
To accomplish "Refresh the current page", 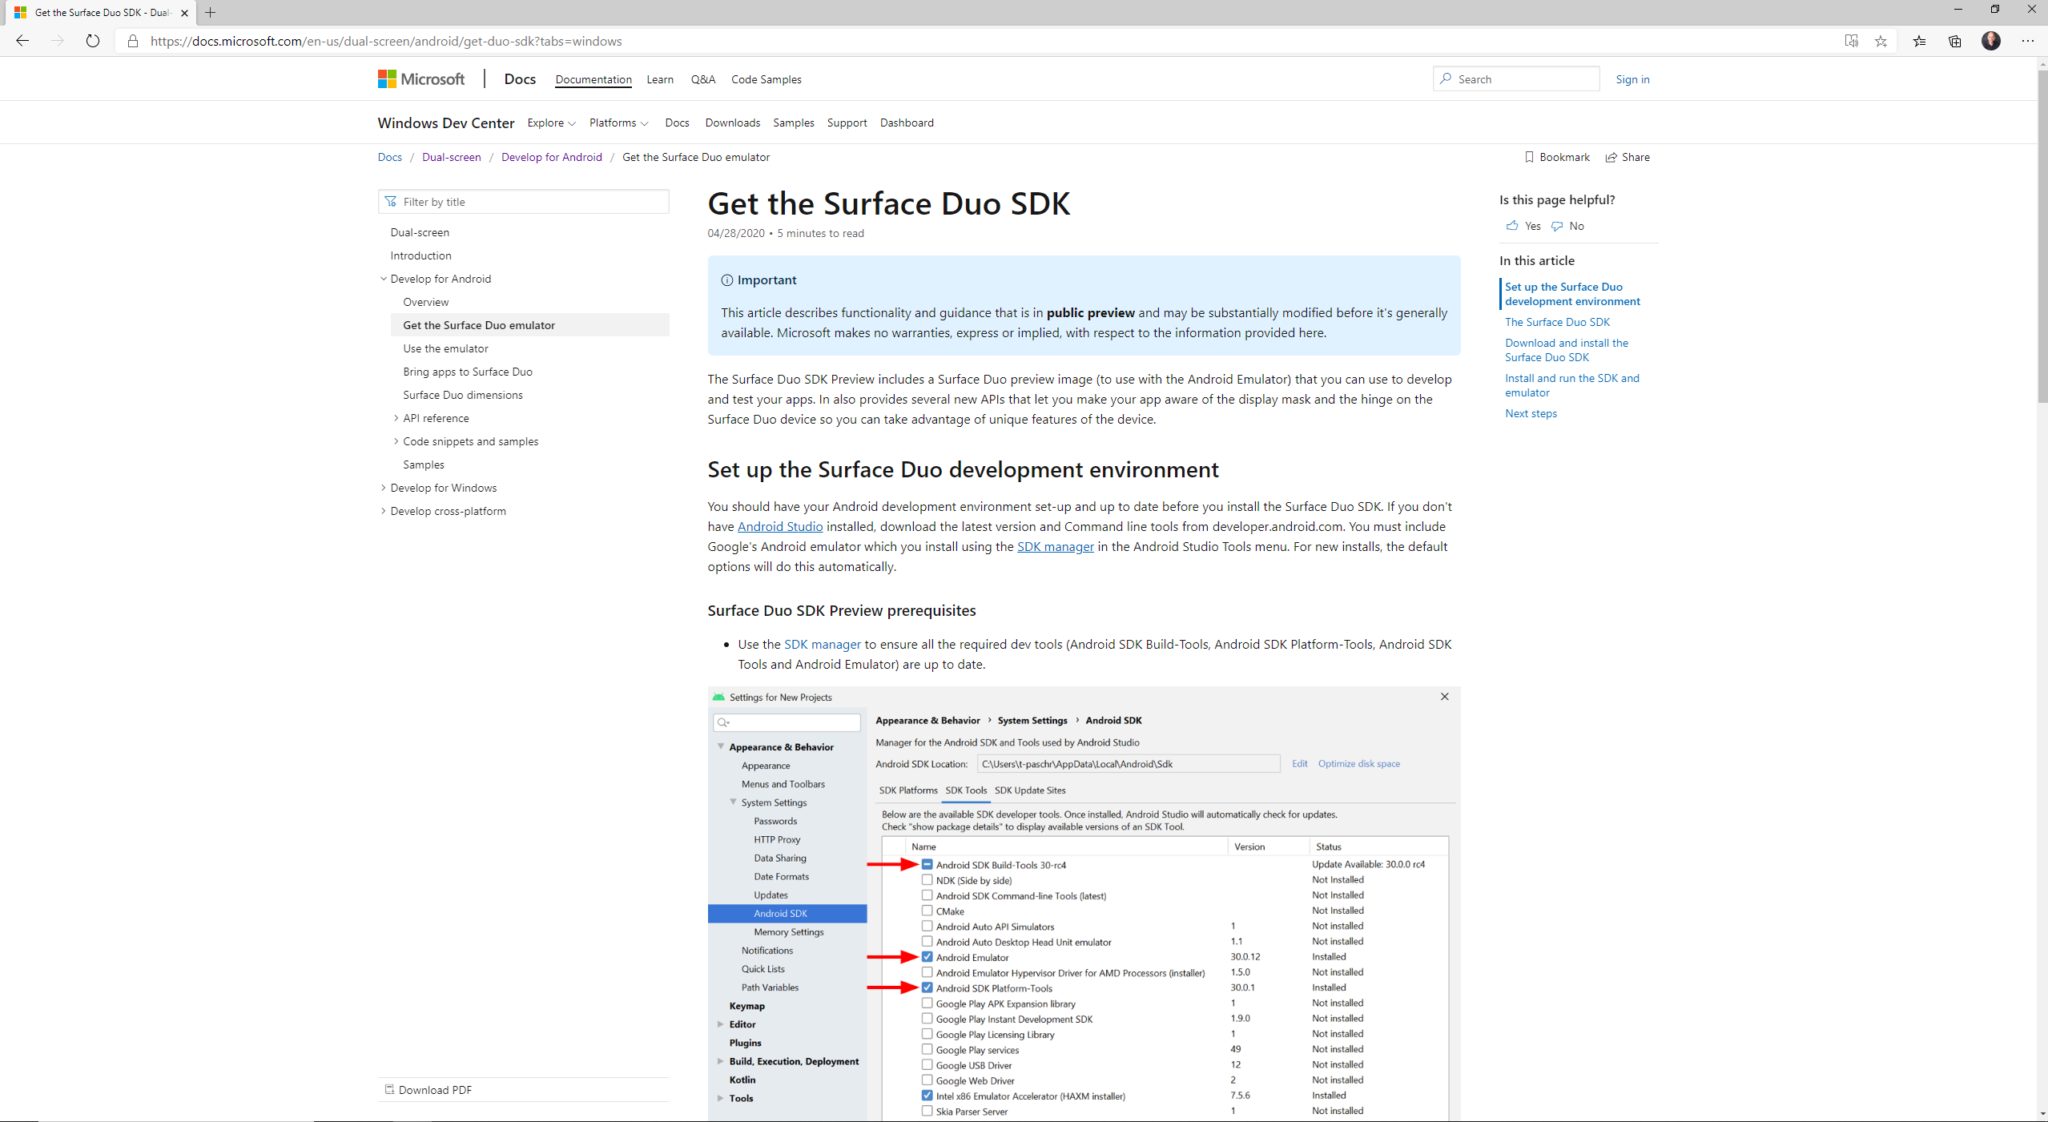I will pyautogui.click(x=92, y=41).
